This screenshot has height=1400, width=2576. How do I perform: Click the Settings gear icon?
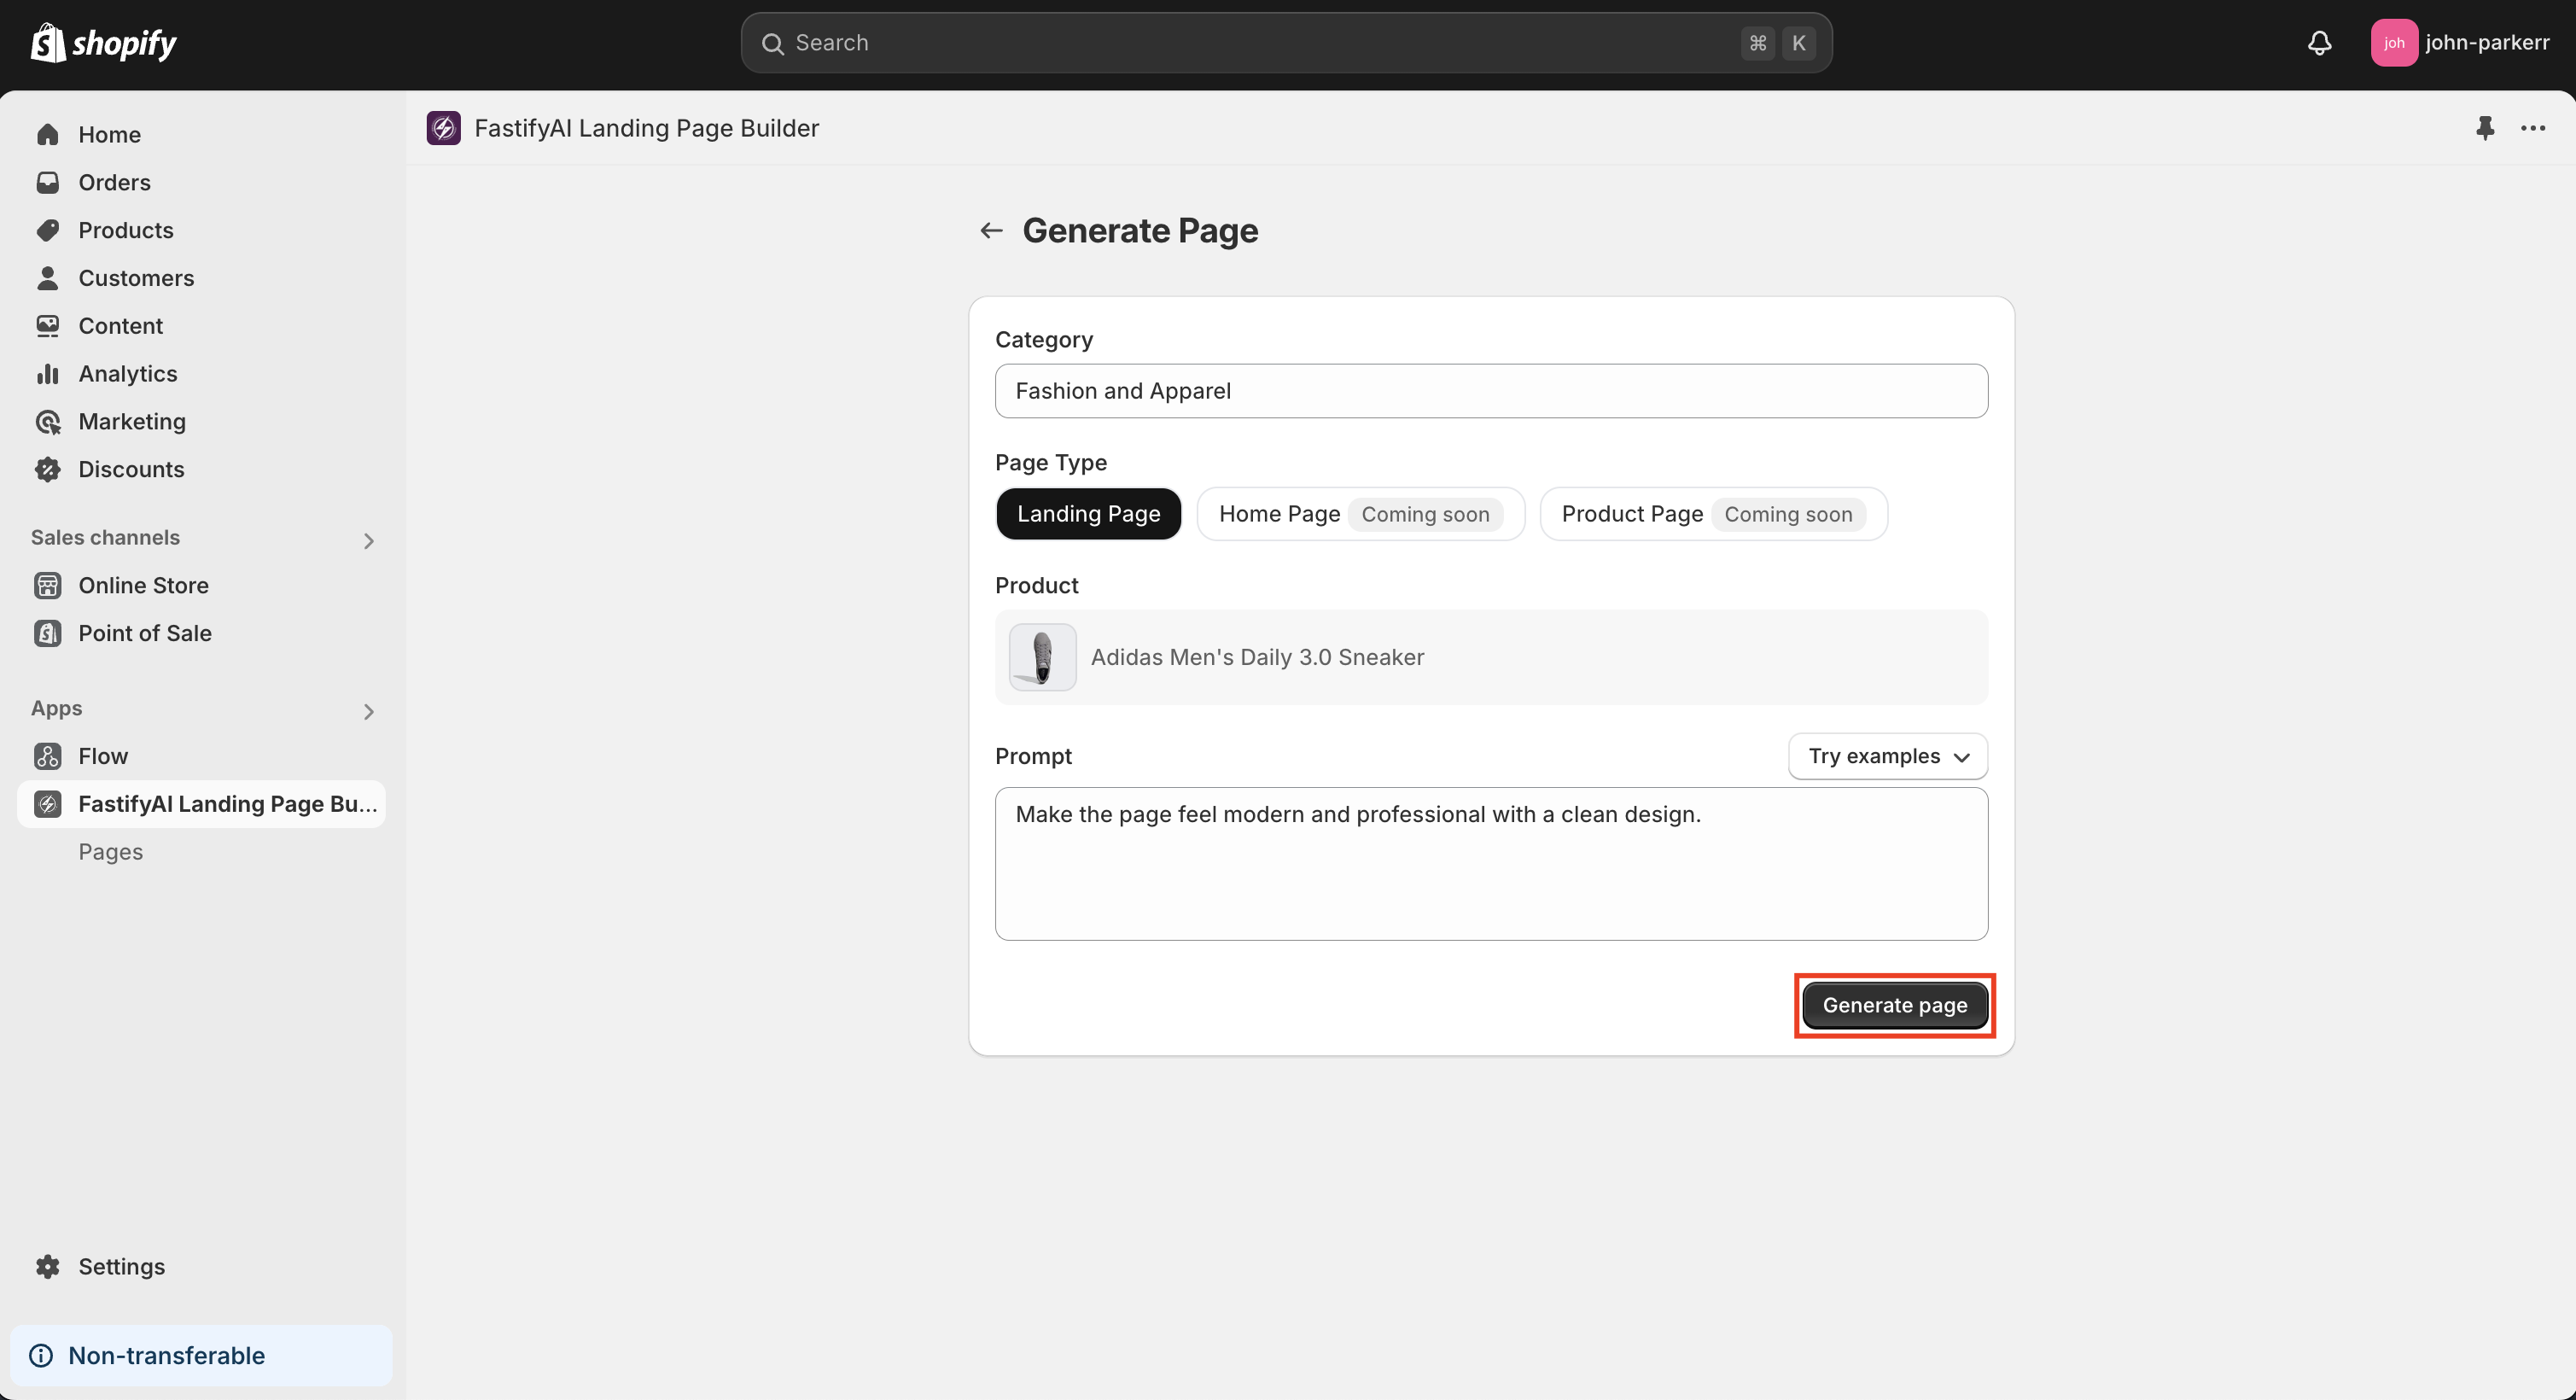click(48, 1266)
